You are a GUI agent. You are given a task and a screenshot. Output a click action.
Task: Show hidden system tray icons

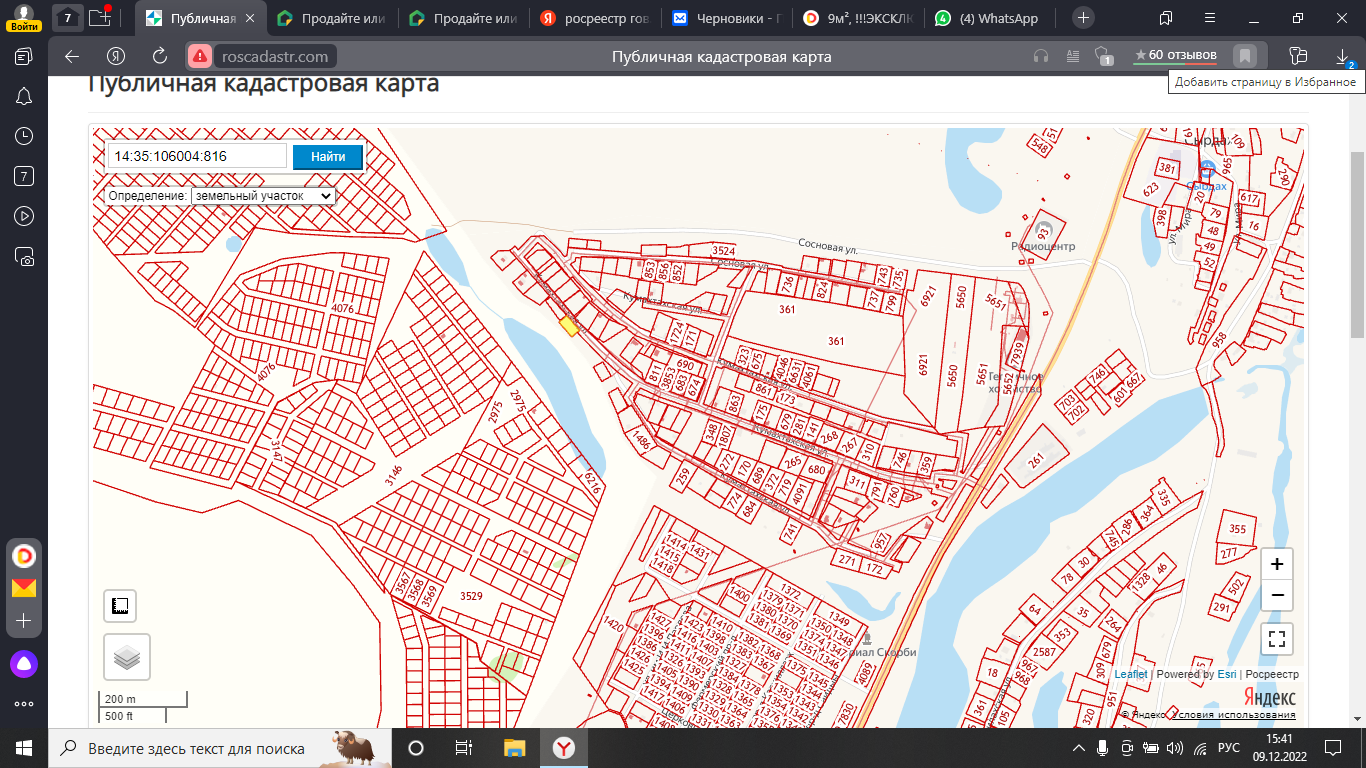coord(1078,748)
